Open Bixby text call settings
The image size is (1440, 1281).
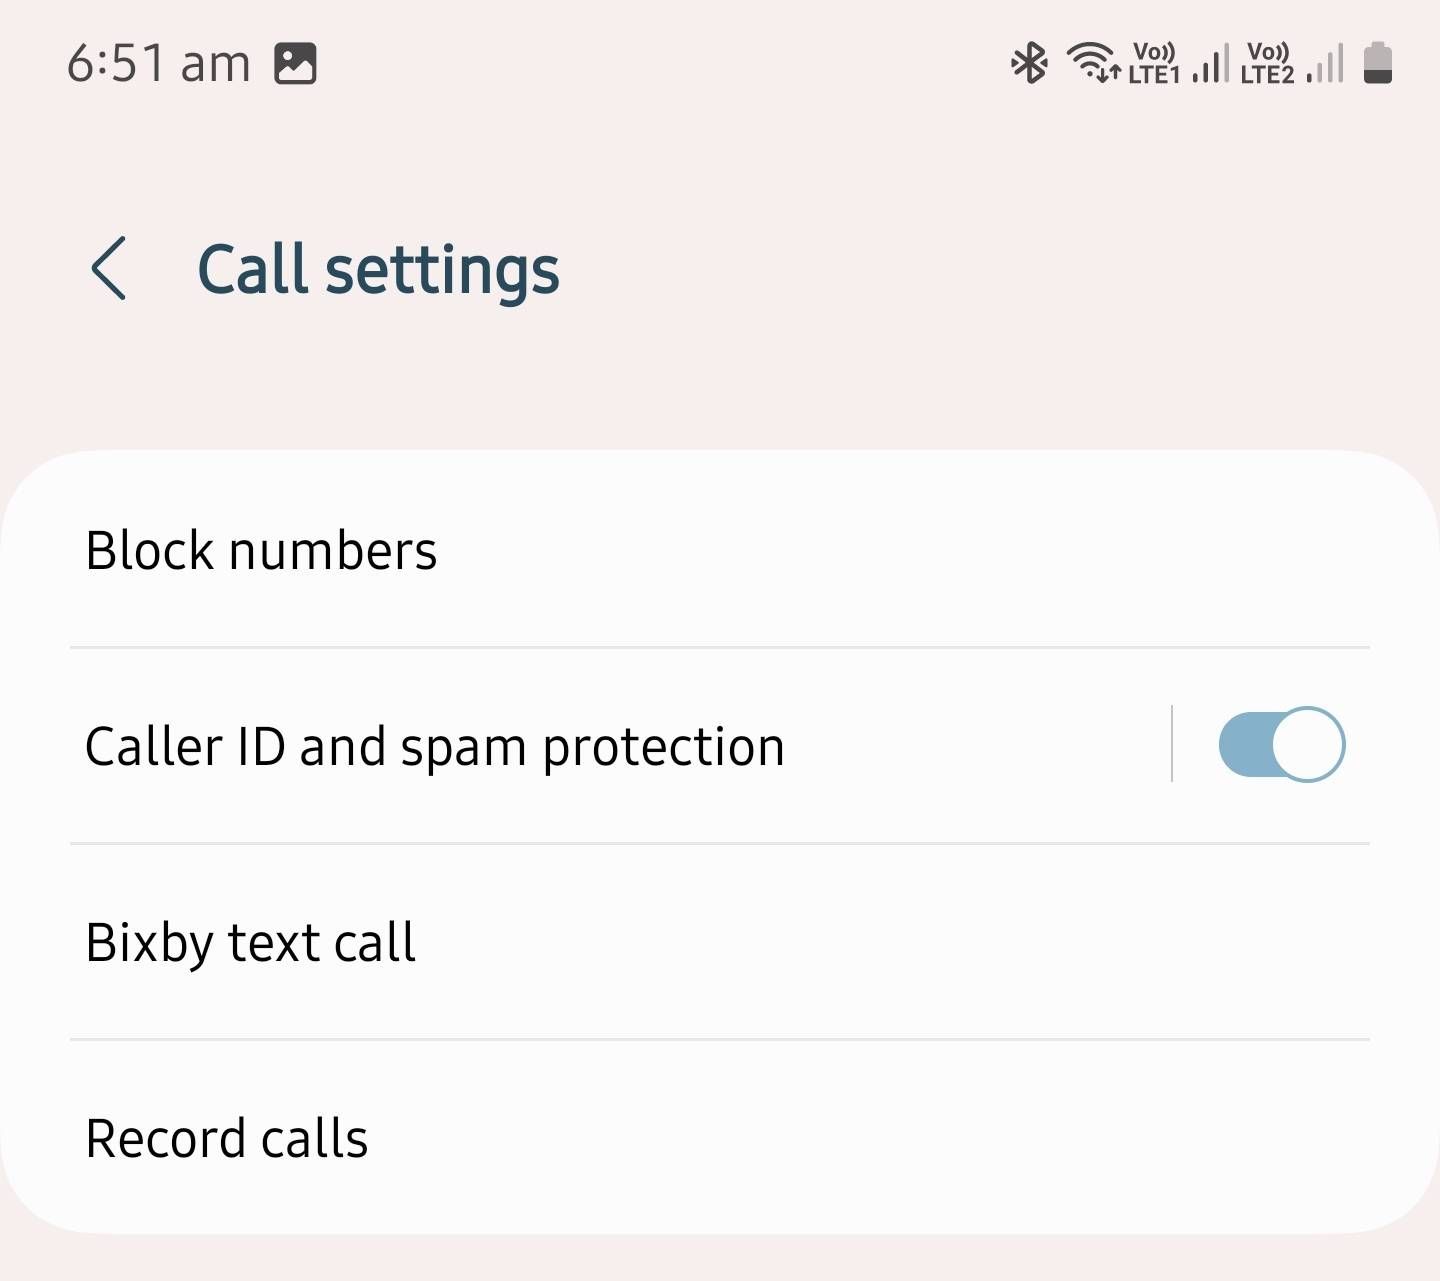(x=251, y=940)
